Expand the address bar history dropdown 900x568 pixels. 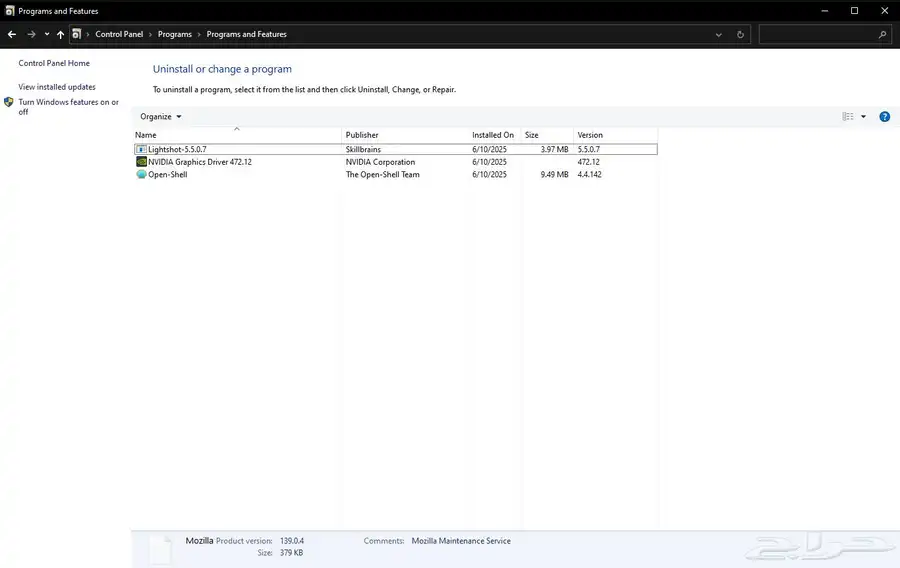[x=719, y=34]
